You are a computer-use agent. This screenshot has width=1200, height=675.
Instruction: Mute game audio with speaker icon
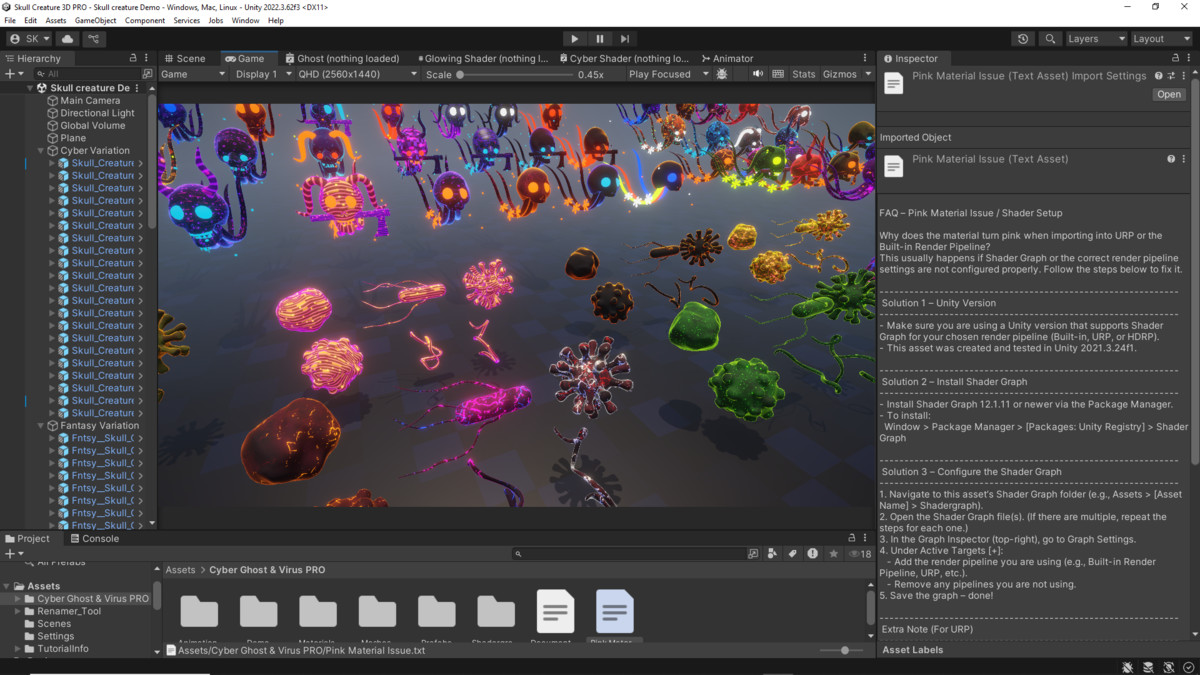pos(758,74)
